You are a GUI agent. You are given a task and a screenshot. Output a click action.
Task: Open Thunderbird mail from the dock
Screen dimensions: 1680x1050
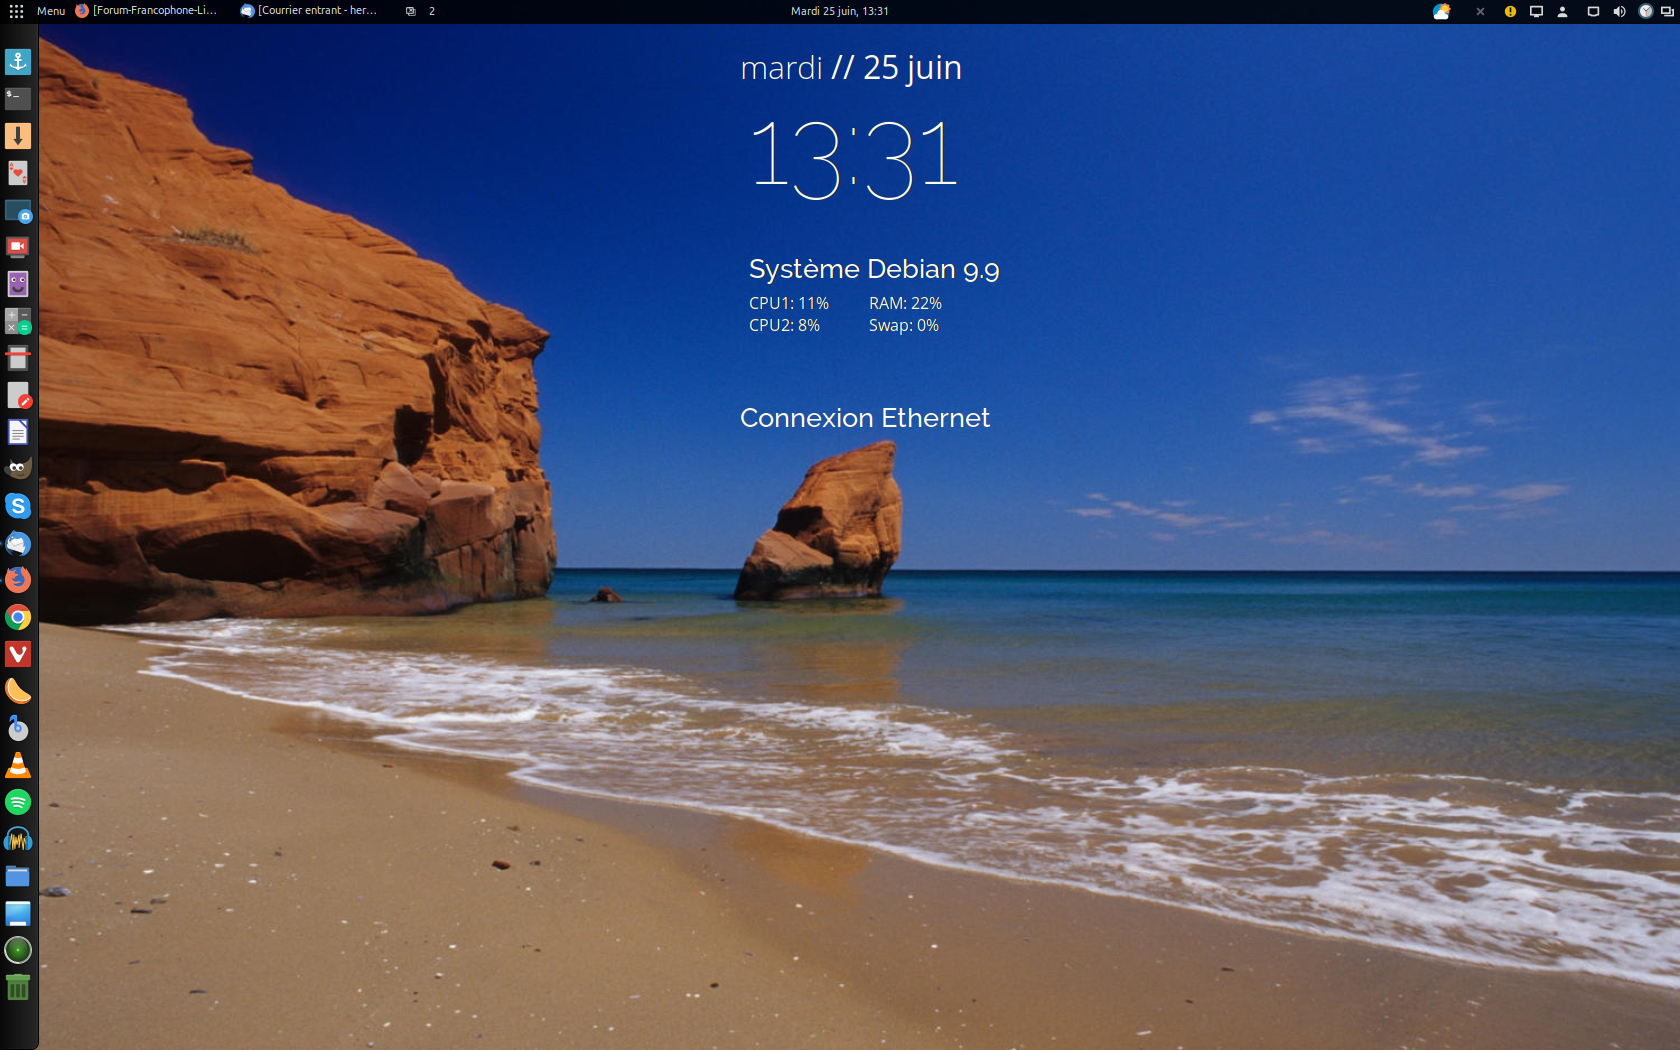[18, 543]
